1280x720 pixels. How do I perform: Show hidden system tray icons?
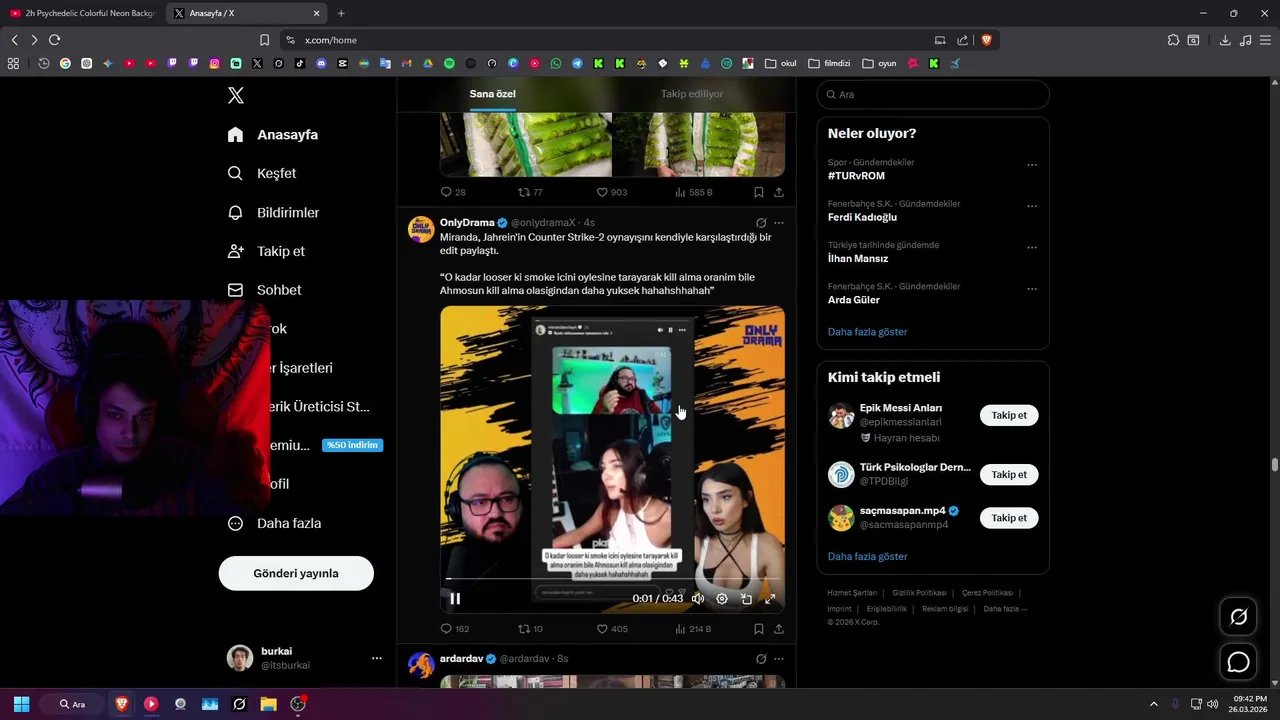[1153, 704]
